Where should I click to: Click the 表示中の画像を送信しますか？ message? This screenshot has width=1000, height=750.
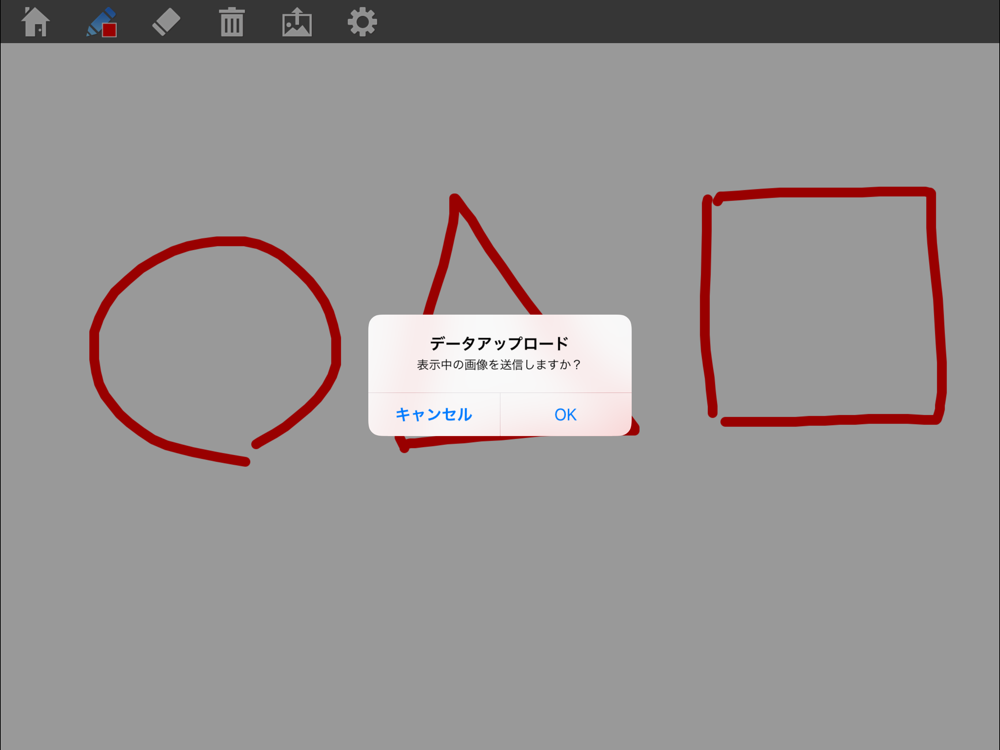pos(499,365)
